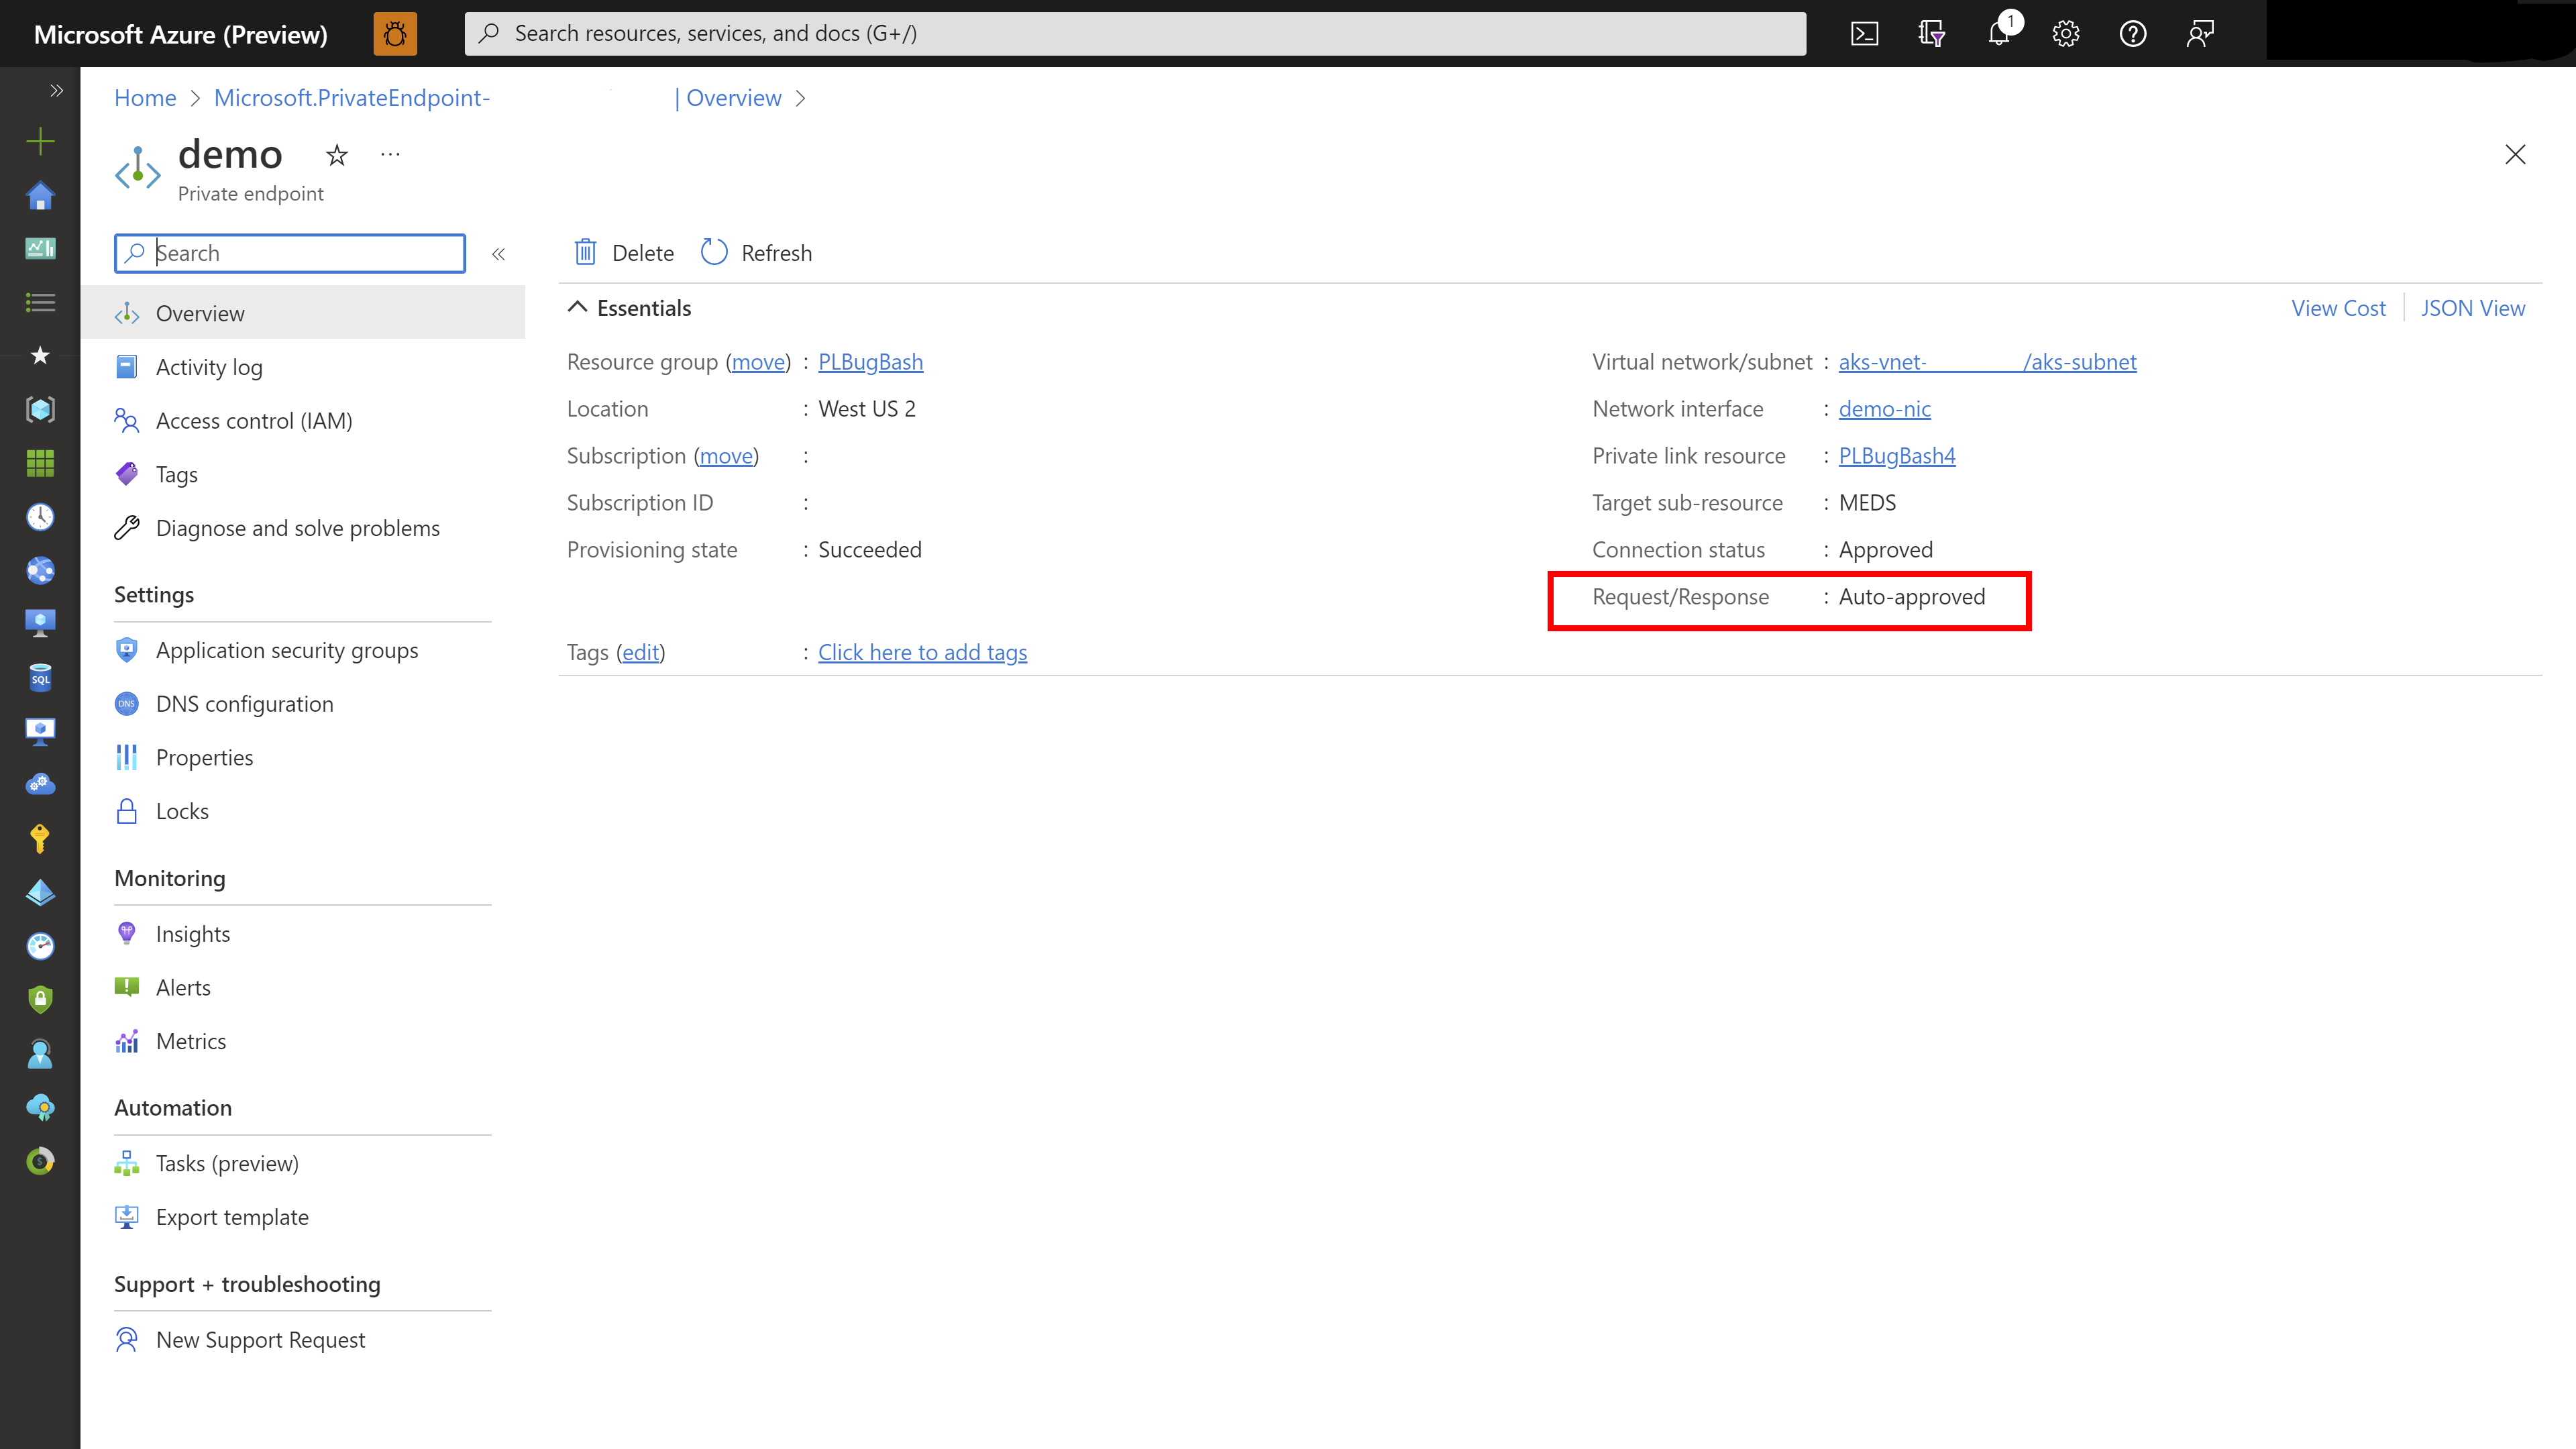Collapse the resource menu with the double chevron
This screenshot has width=2576, height=1449.
(x=498, y=253)
